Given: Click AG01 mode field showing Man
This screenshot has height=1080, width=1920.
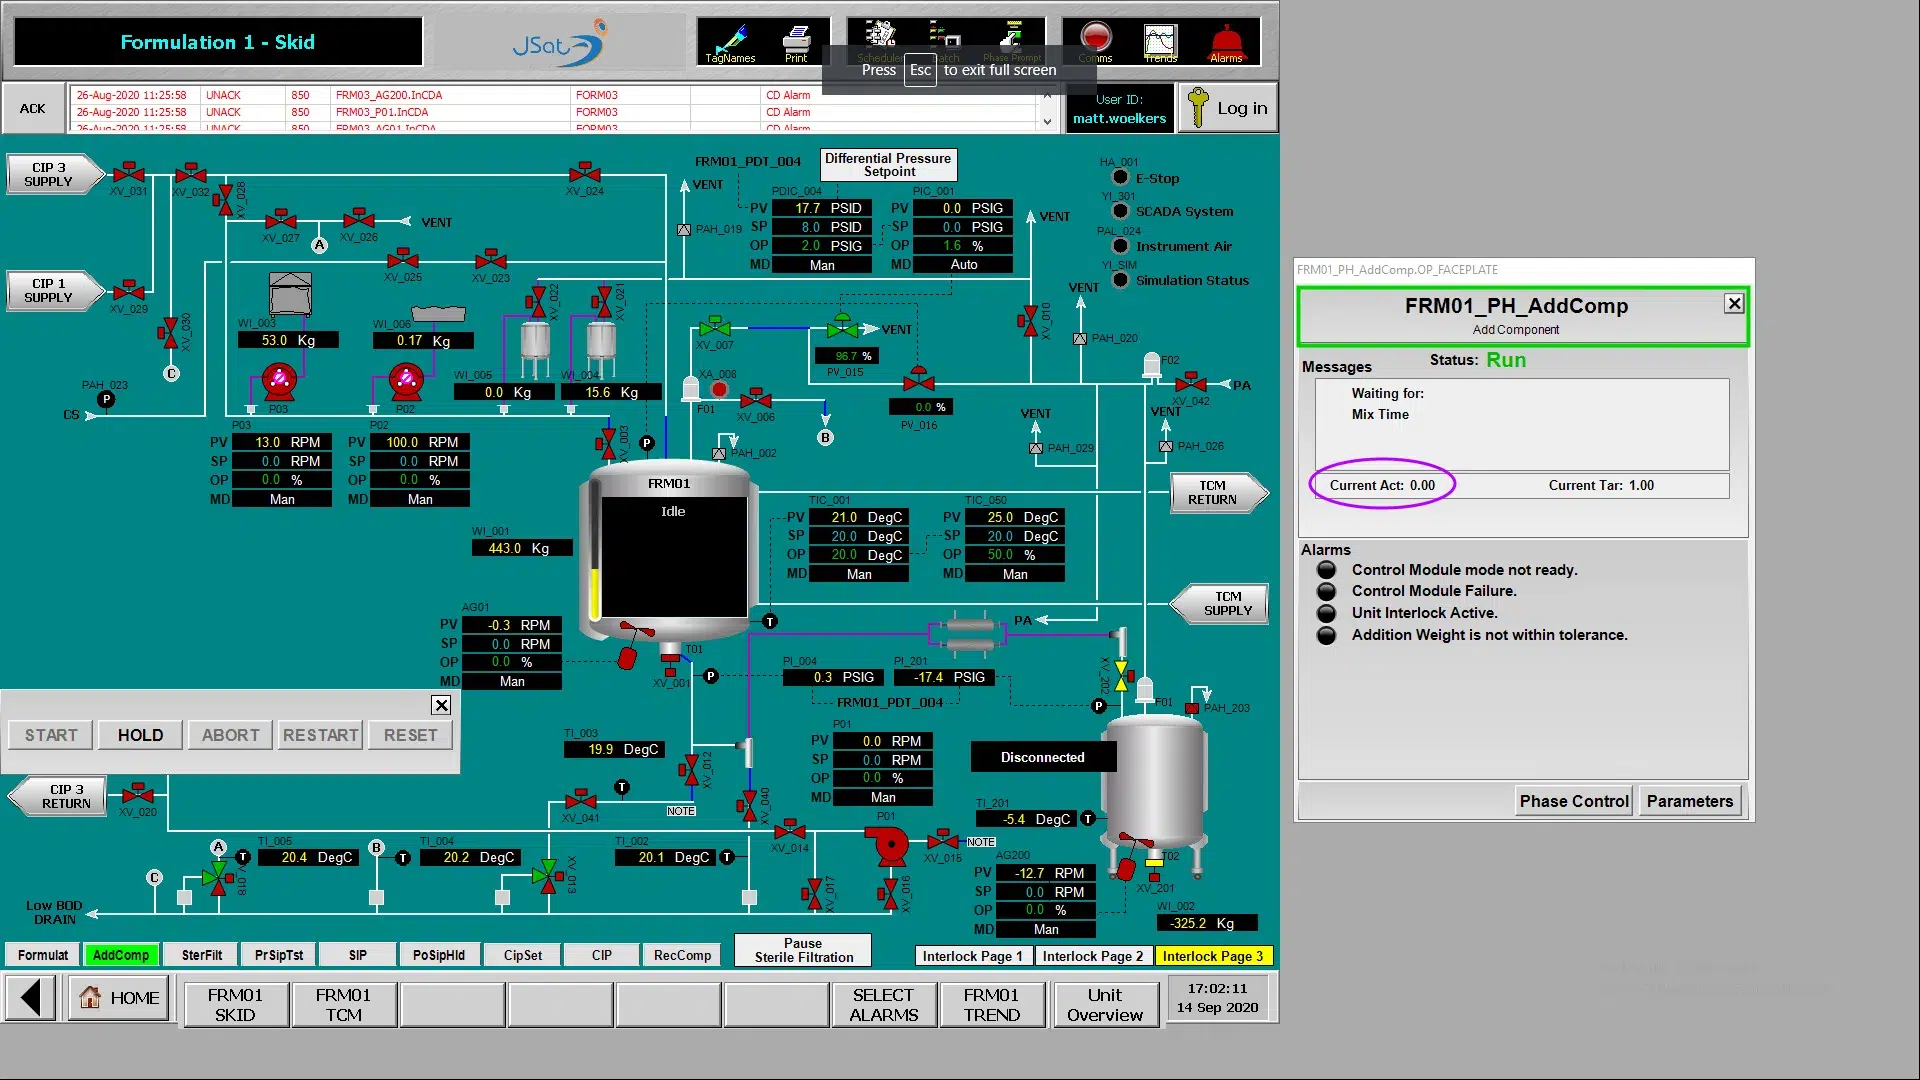Looking at the screenshot, I should coord(511,681).
